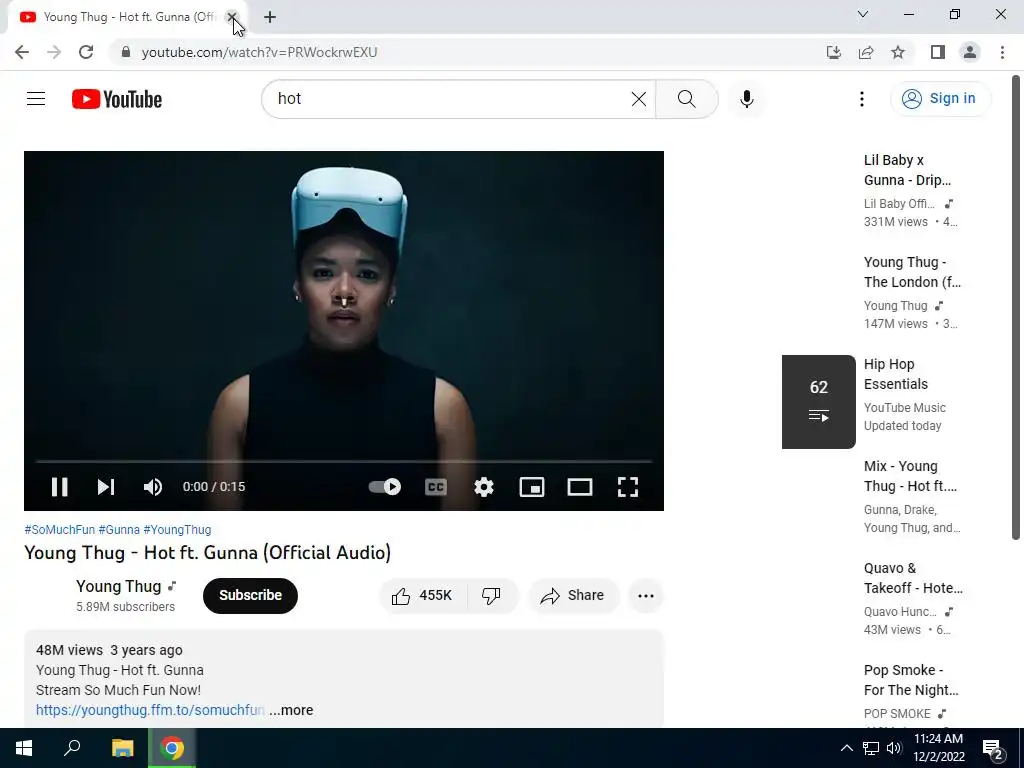Switch to theater mode
The height and width of the screenshot is (768, 1024).
pyautogui.click(x=580, y=487)
